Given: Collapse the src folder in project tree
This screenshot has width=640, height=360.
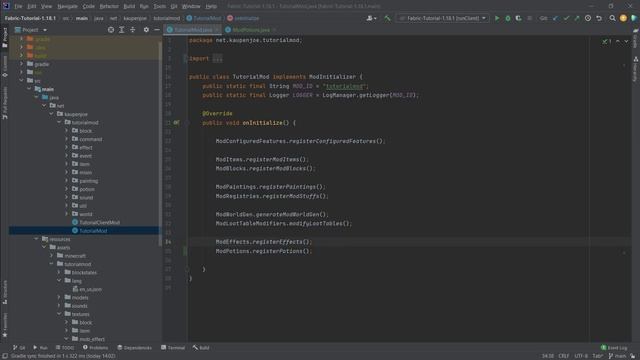Looking at the screenshot, I should [22, 80].
